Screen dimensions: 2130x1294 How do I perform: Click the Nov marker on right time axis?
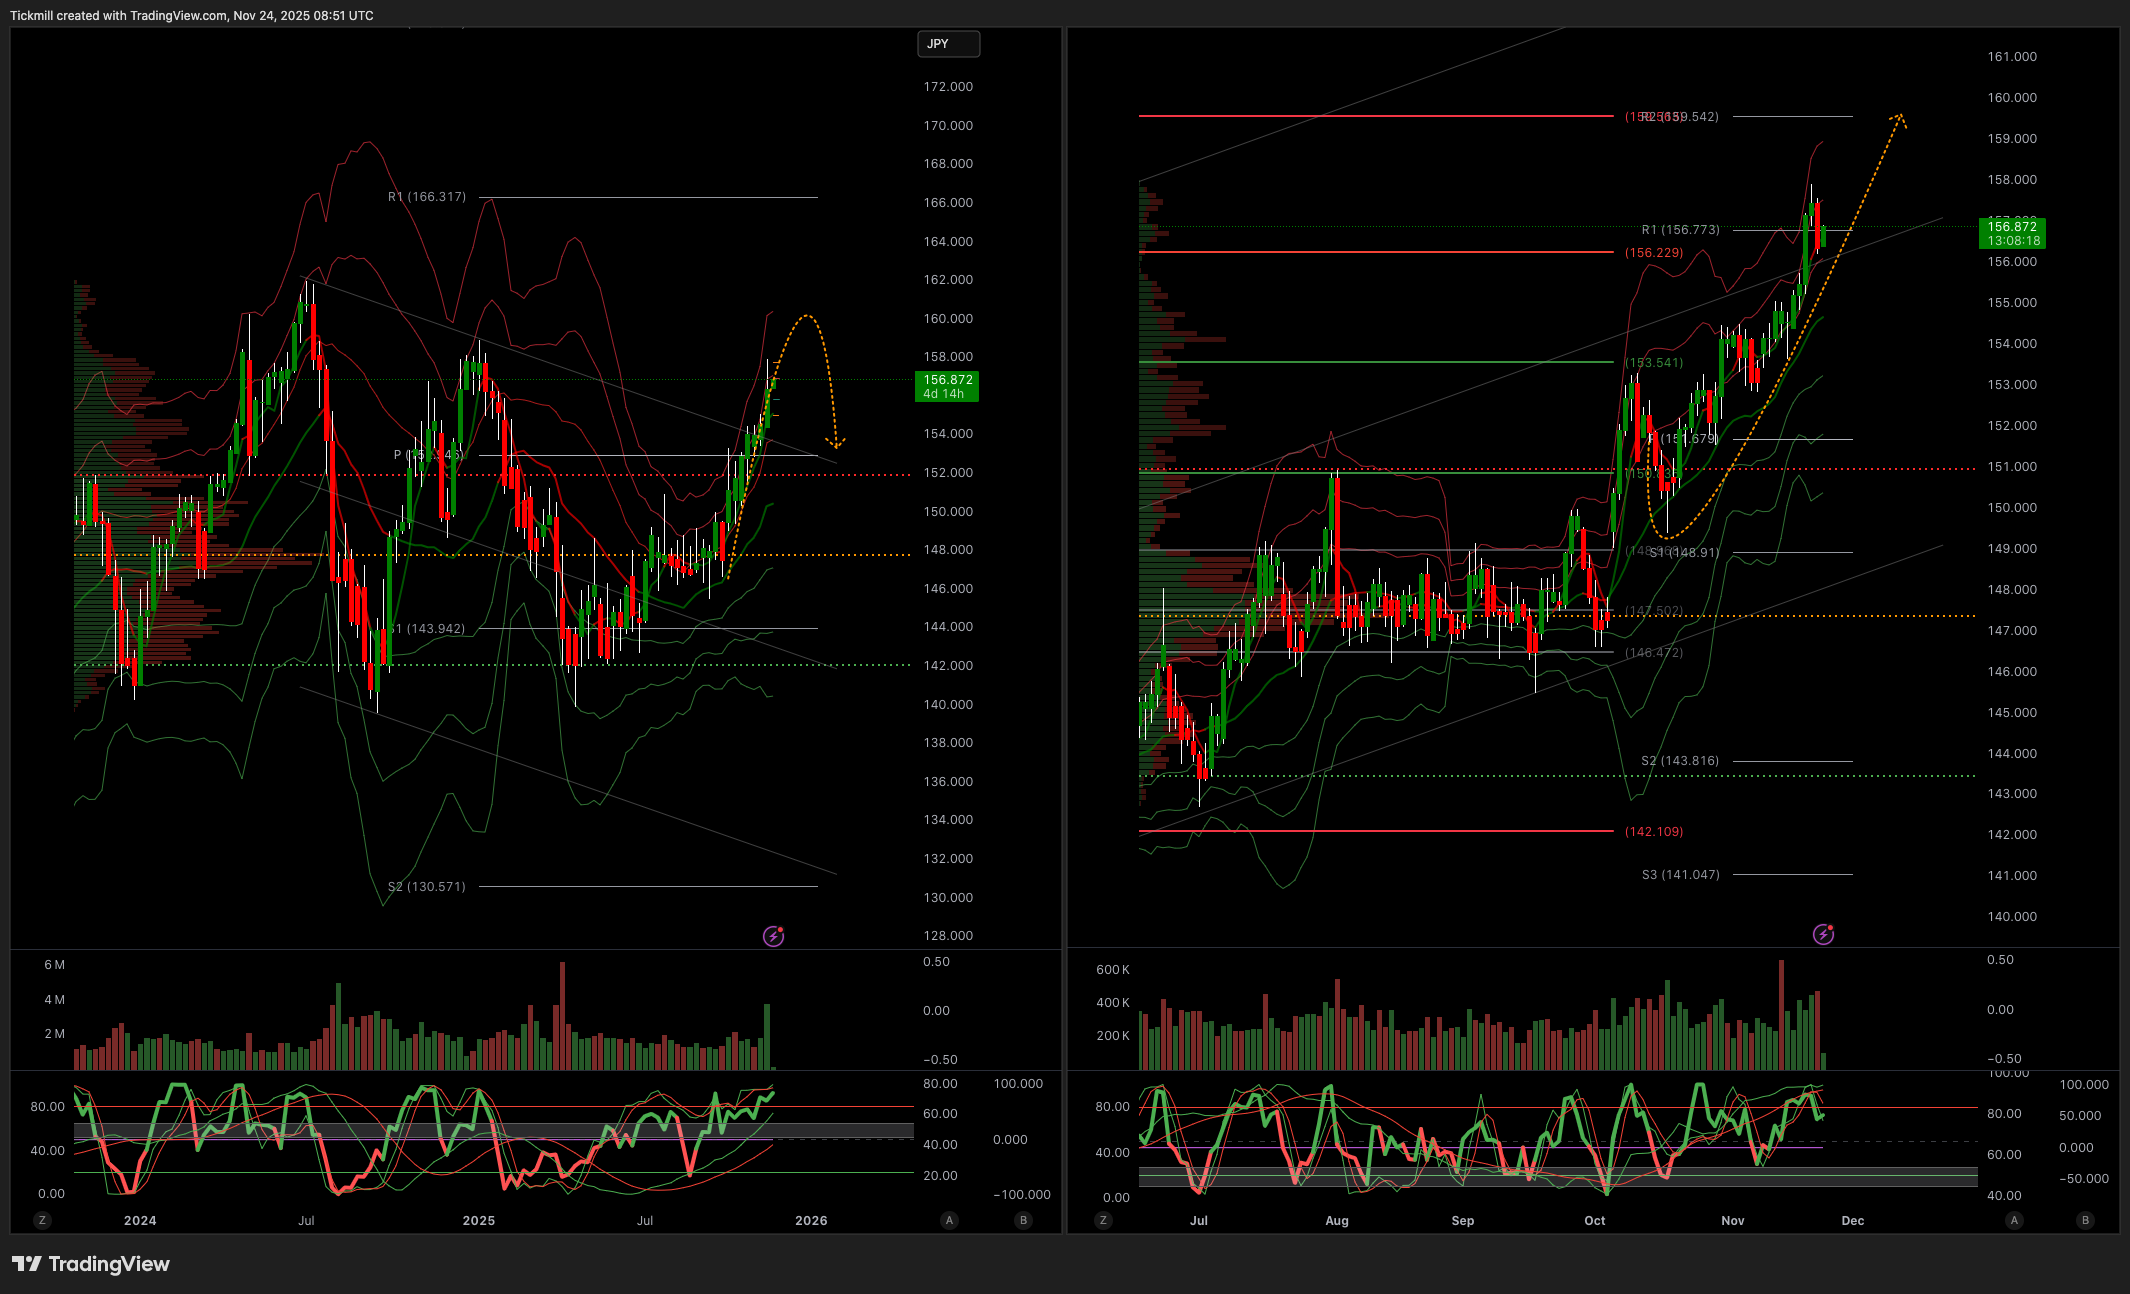(1733, 1220)
